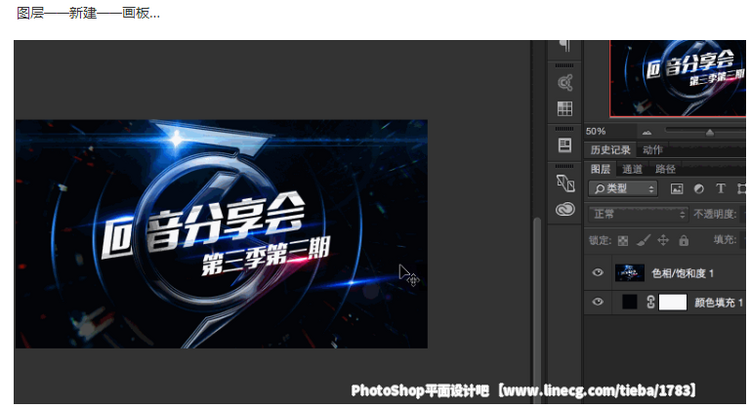The width and height of the screenshot is (750, 409).
Task: Toggle lock image pixels brush icon
Action: 644,240
